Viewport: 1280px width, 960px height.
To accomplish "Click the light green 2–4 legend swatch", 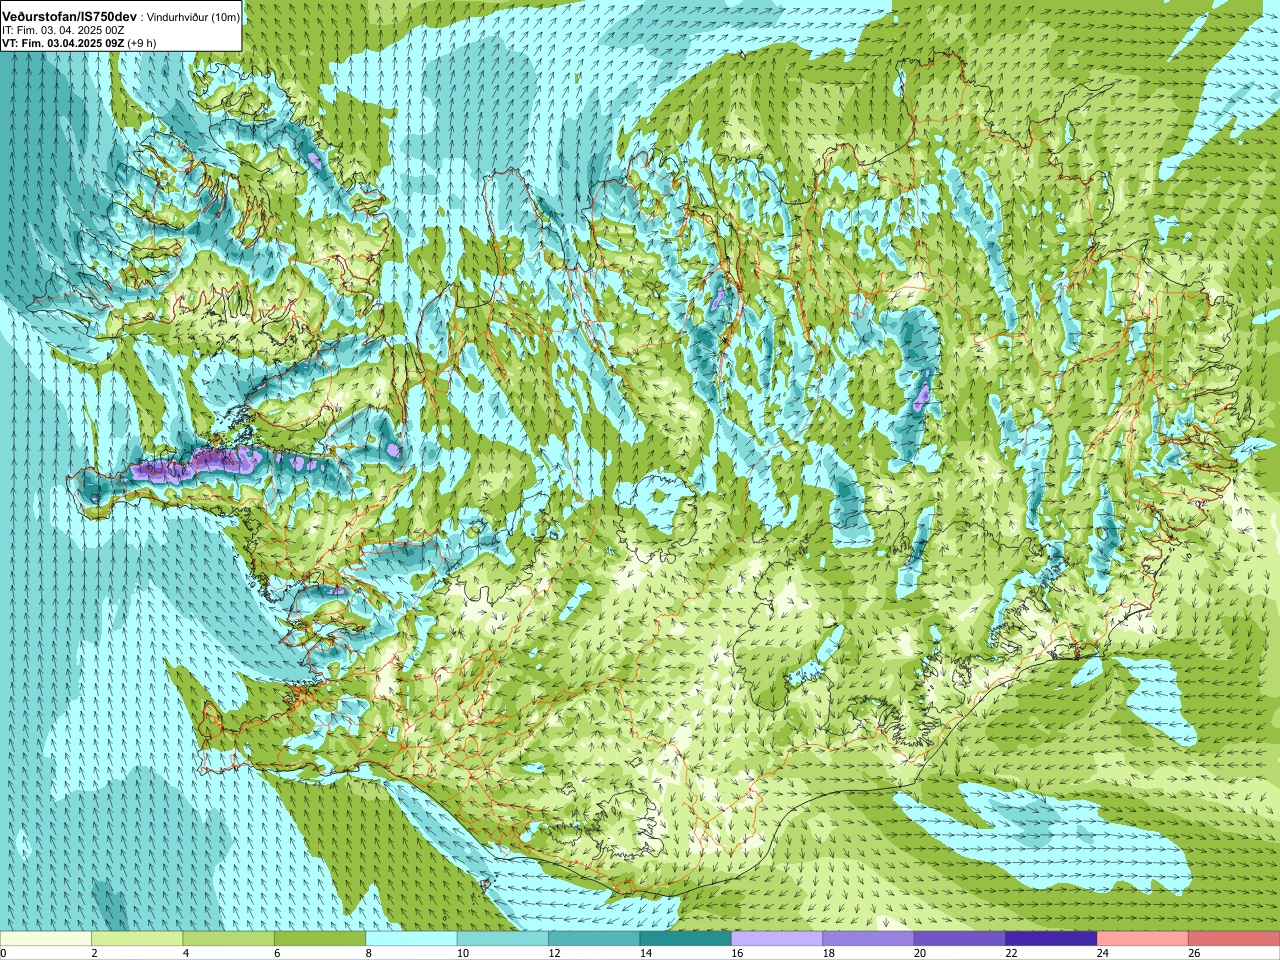I will [137, 939].
